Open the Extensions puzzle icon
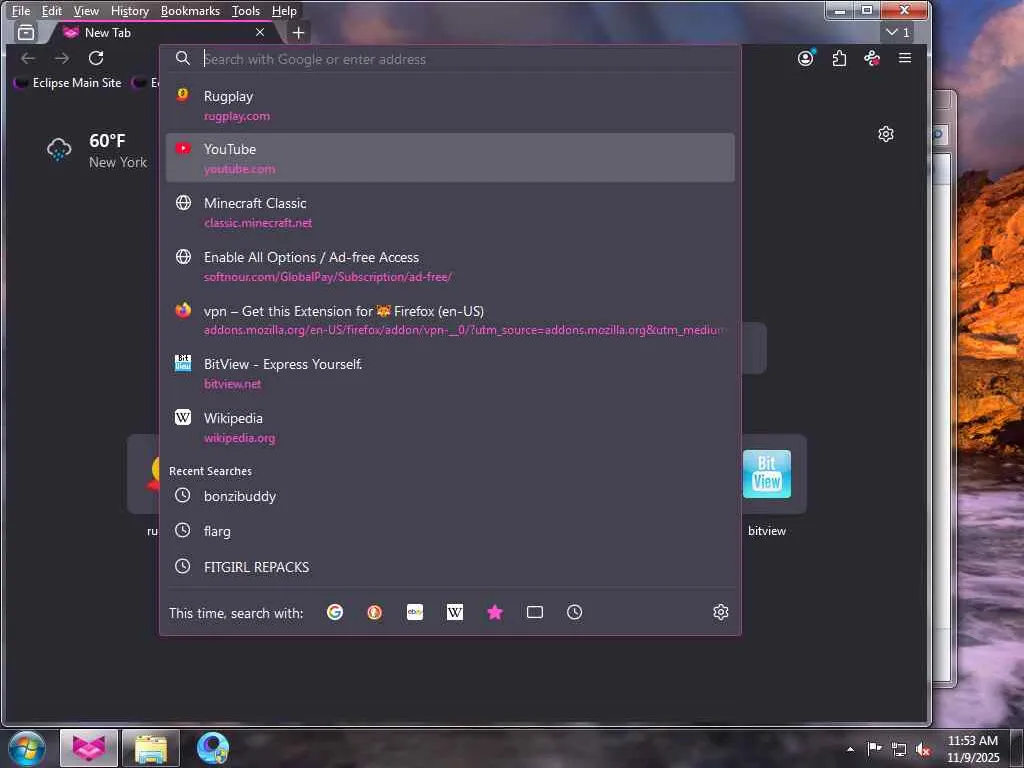 [839, 58]
